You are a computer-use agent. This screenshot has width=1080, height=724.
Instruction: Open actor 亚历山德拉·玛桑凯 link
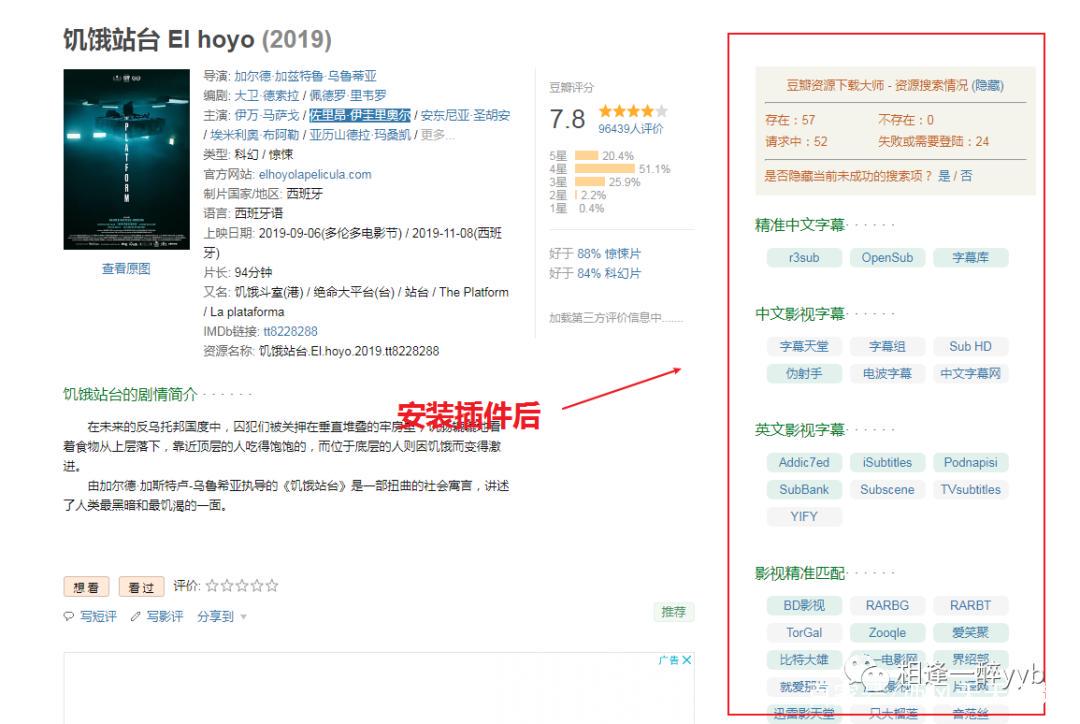360,134
